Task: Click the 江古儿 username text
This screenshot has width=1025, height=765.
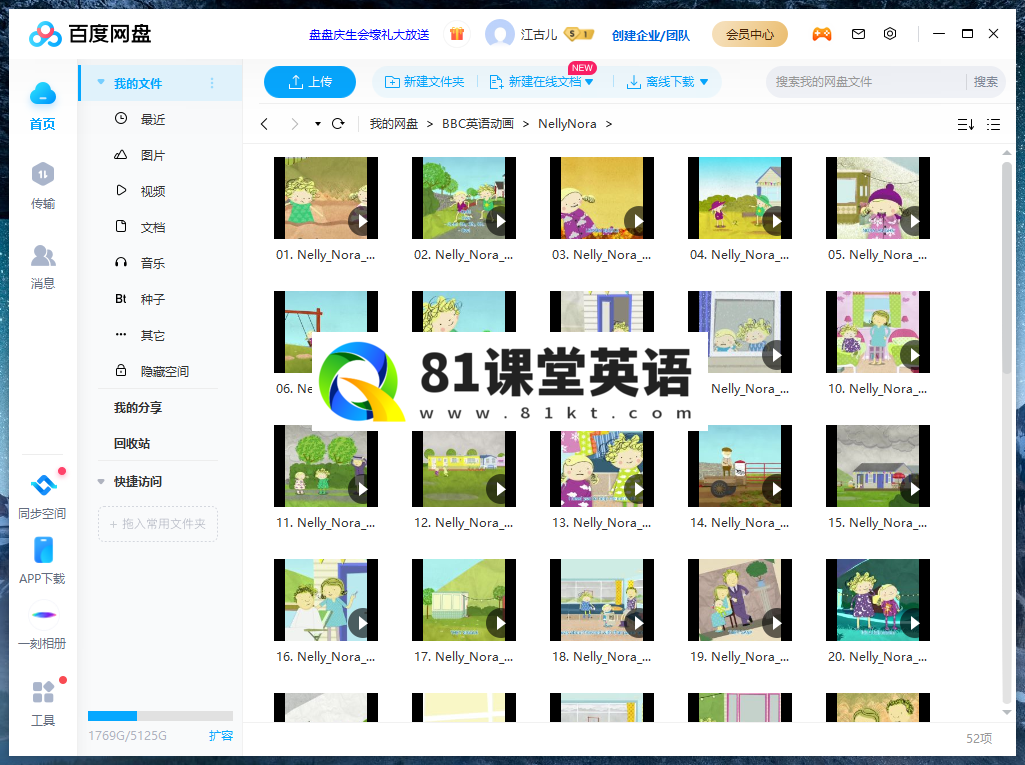Action: (x=539, y=35)
